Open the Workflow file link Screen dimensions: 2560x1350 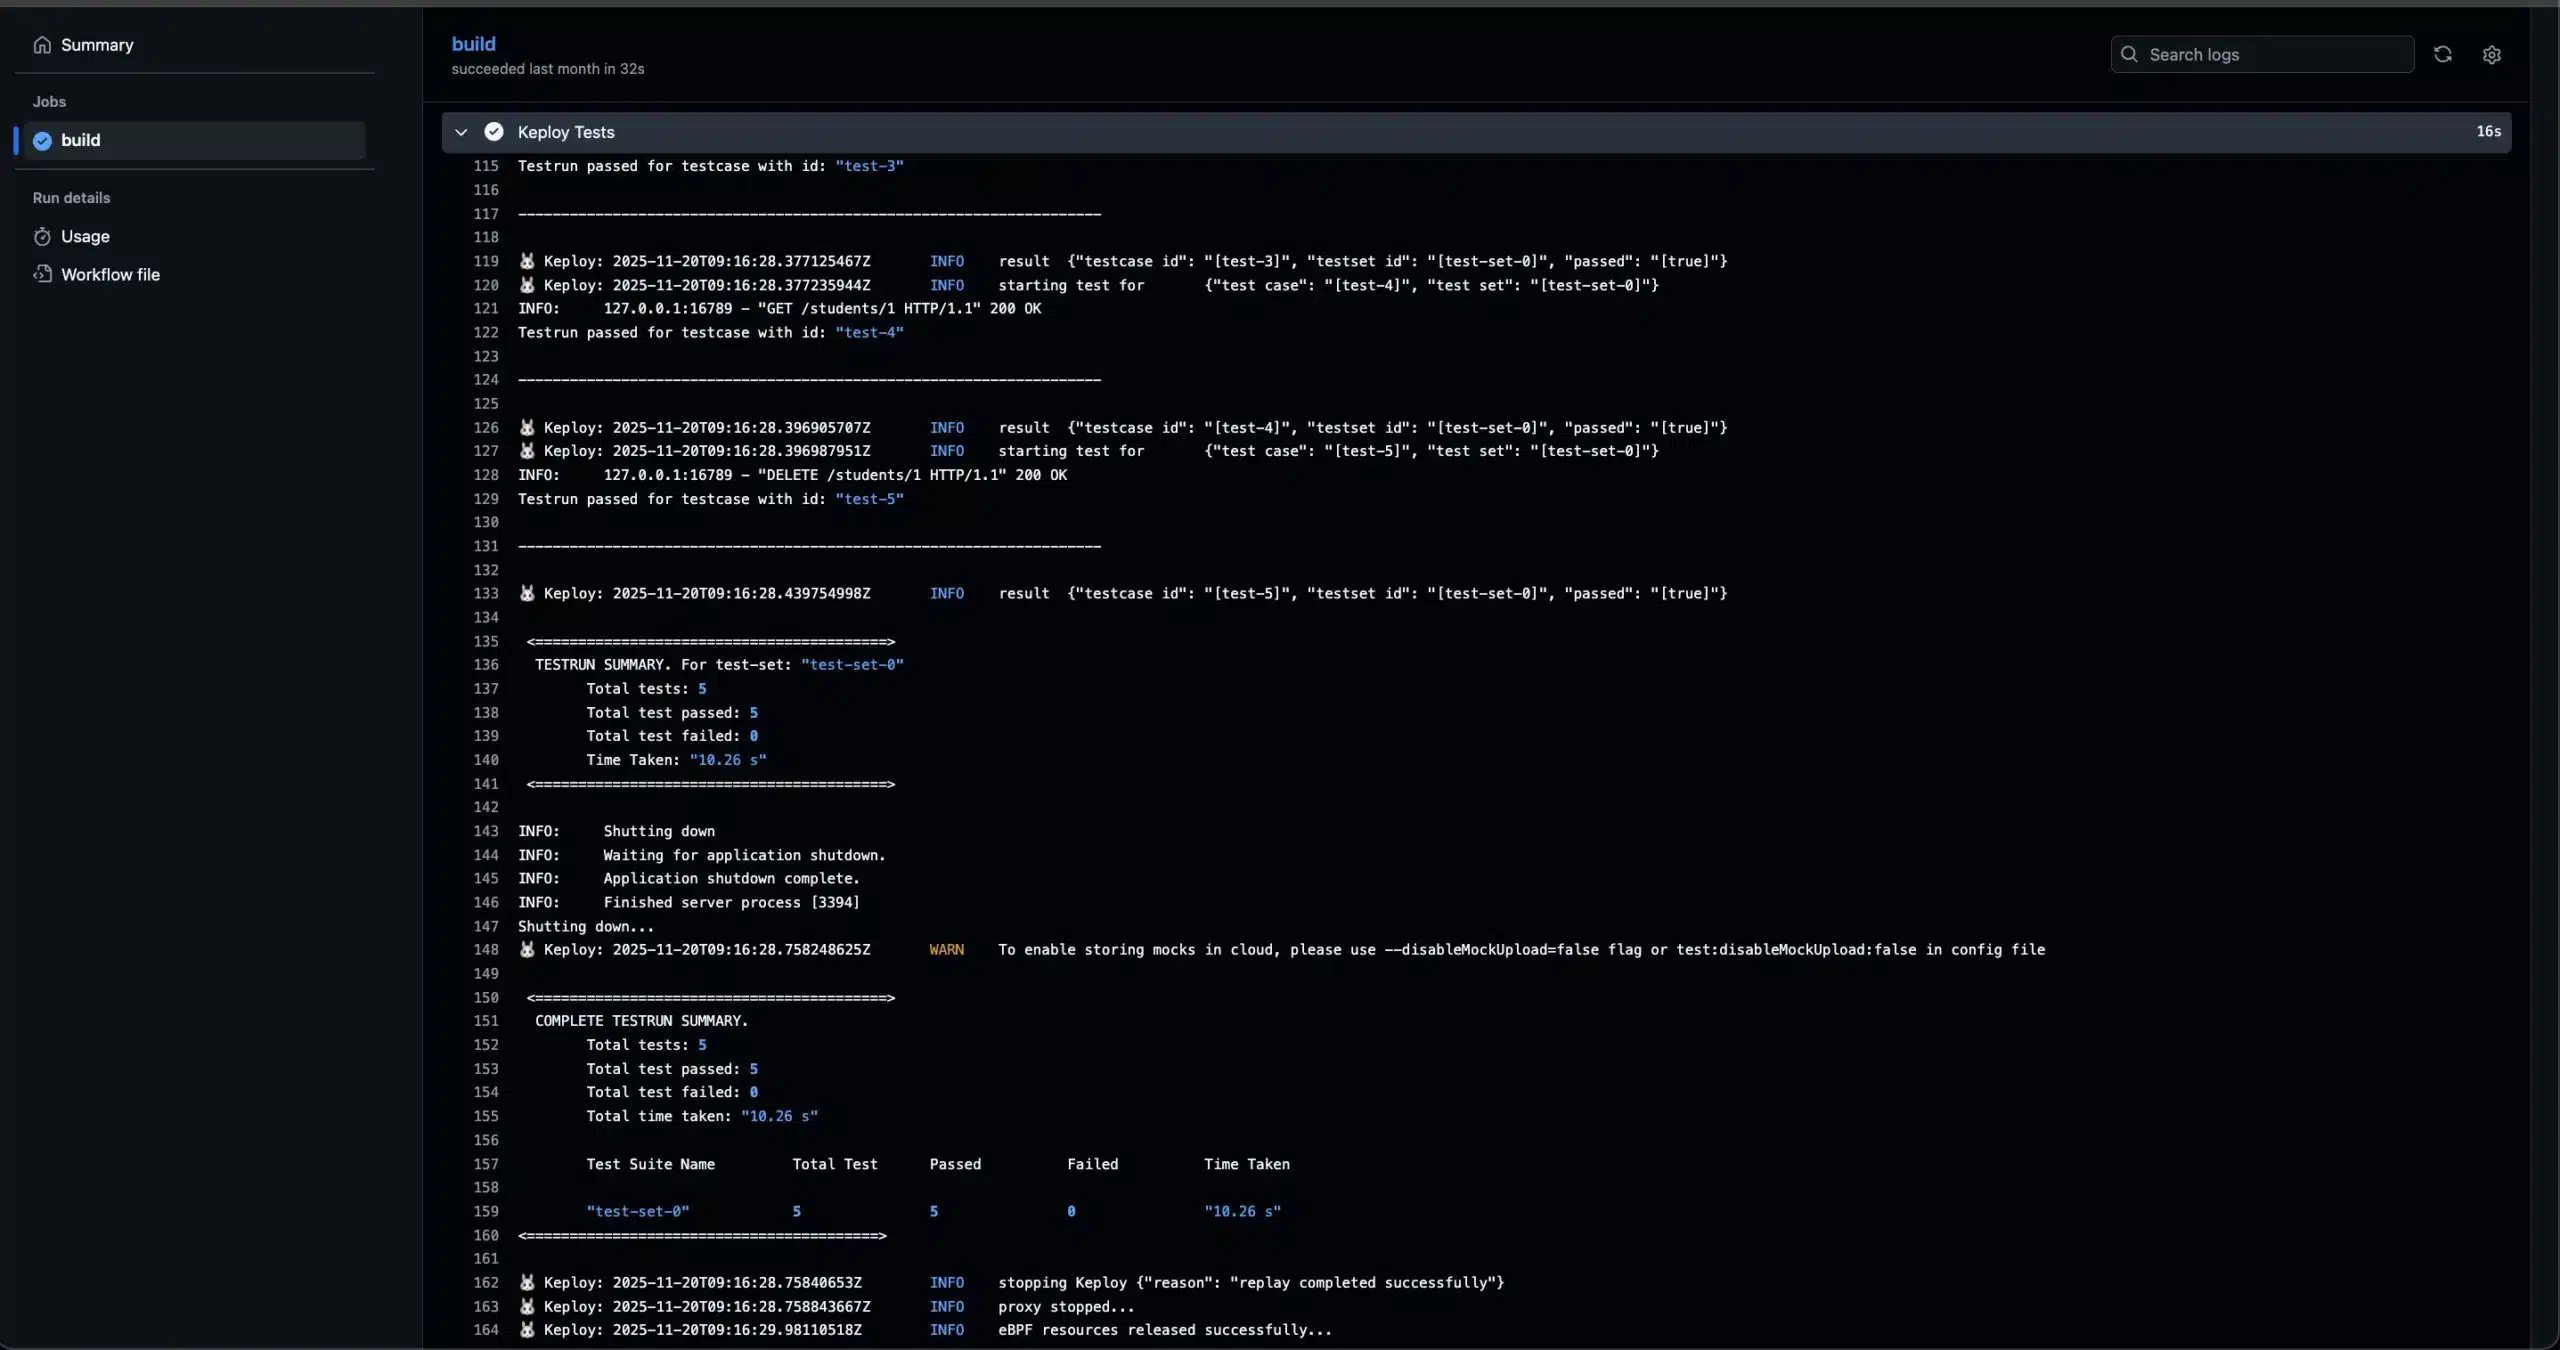(x=110, y=274)
